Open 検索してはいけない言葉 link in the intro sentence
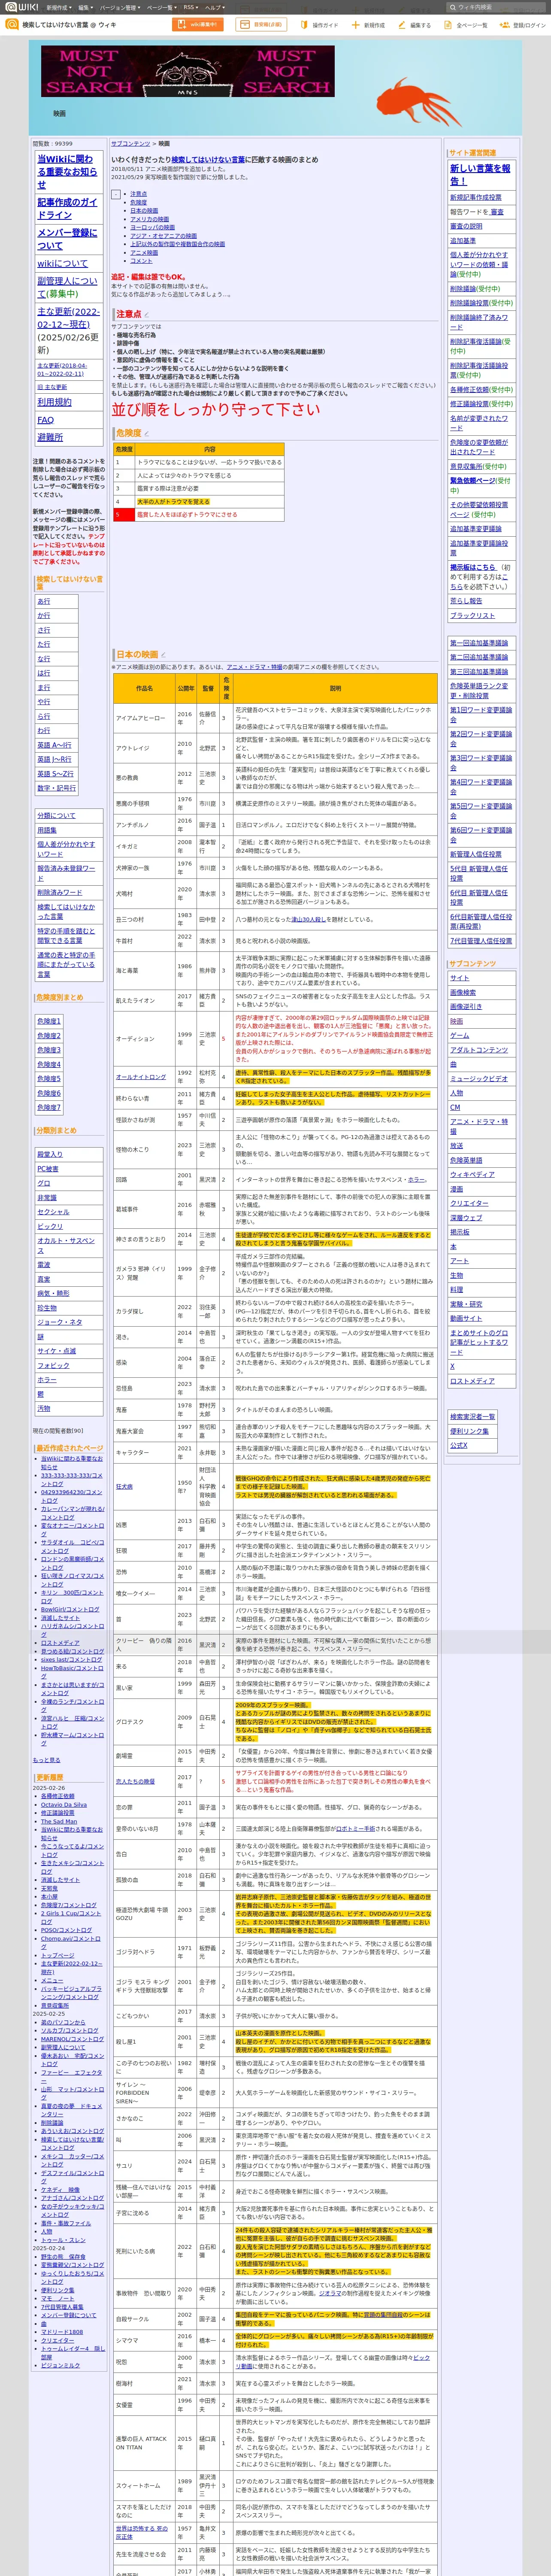 [208, 160]
